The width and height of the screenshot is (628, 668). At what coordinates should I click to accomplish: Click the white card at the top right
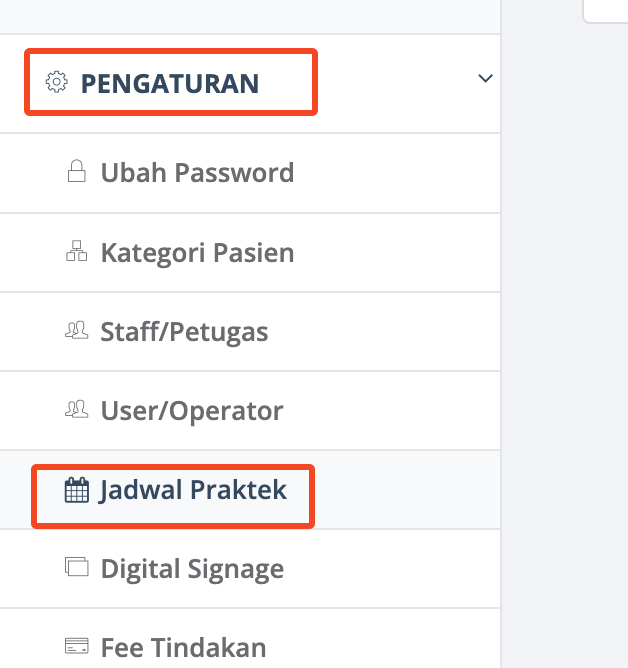605,10
